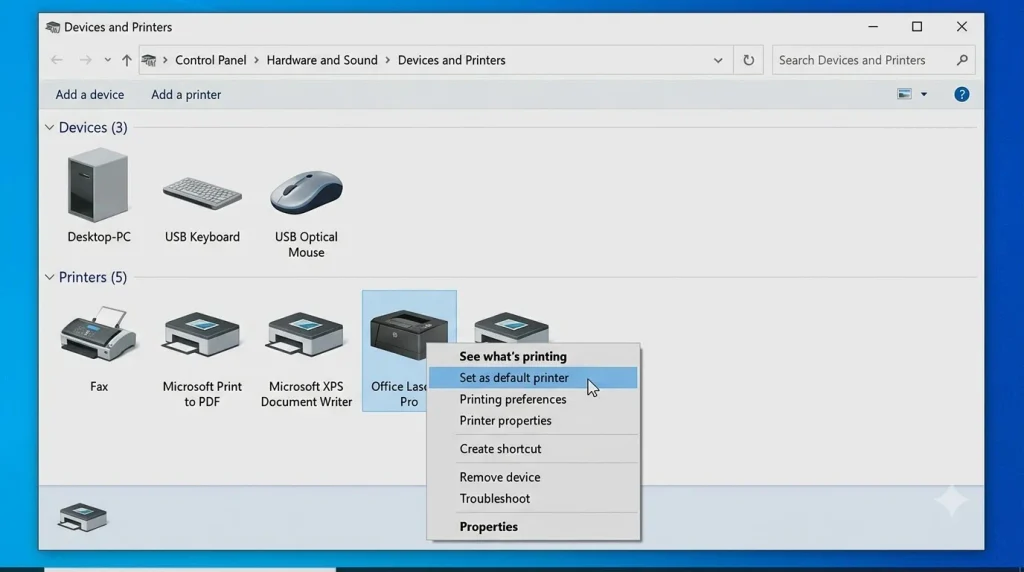
Task: Open the recent locations dropdown arrow
Action: (x=108, y=60)
